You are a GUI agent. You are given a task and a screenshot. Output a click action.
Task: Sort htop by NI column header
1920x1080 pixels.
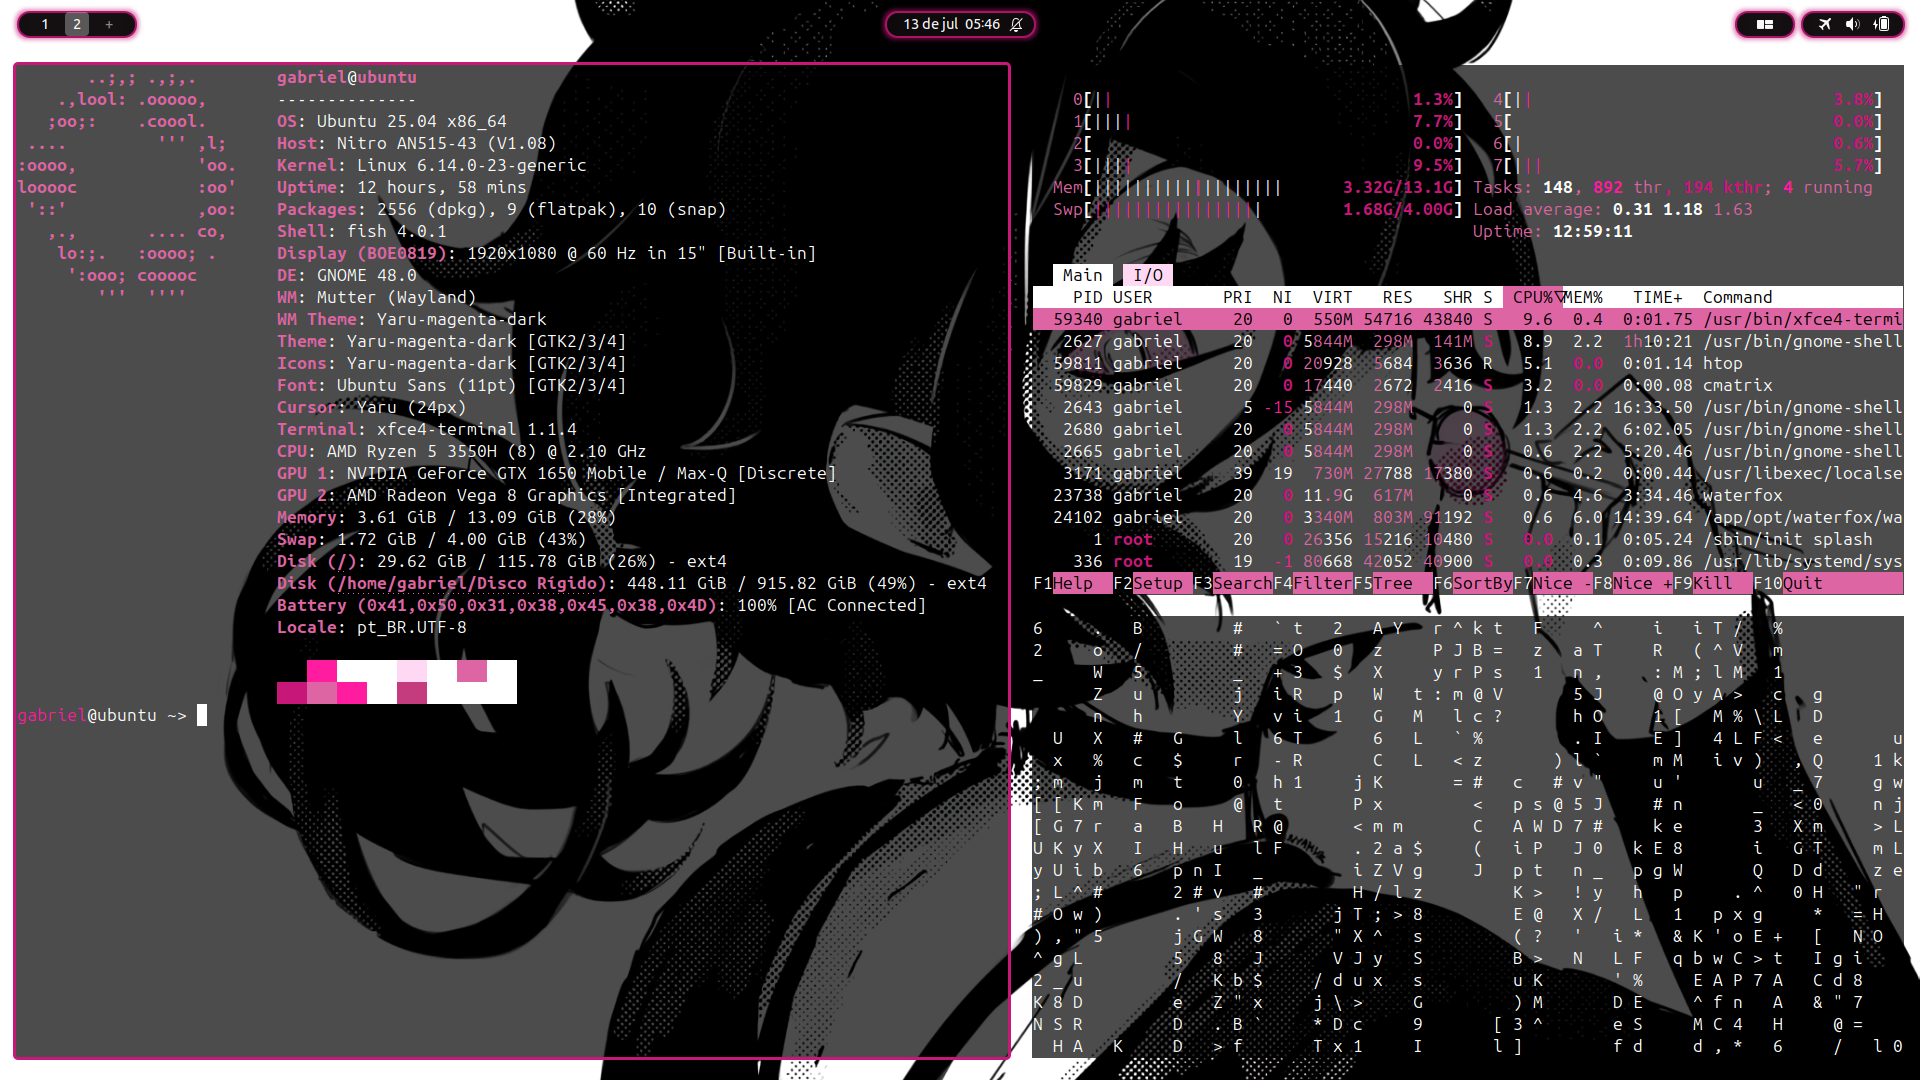click(x=1282, y=297)
